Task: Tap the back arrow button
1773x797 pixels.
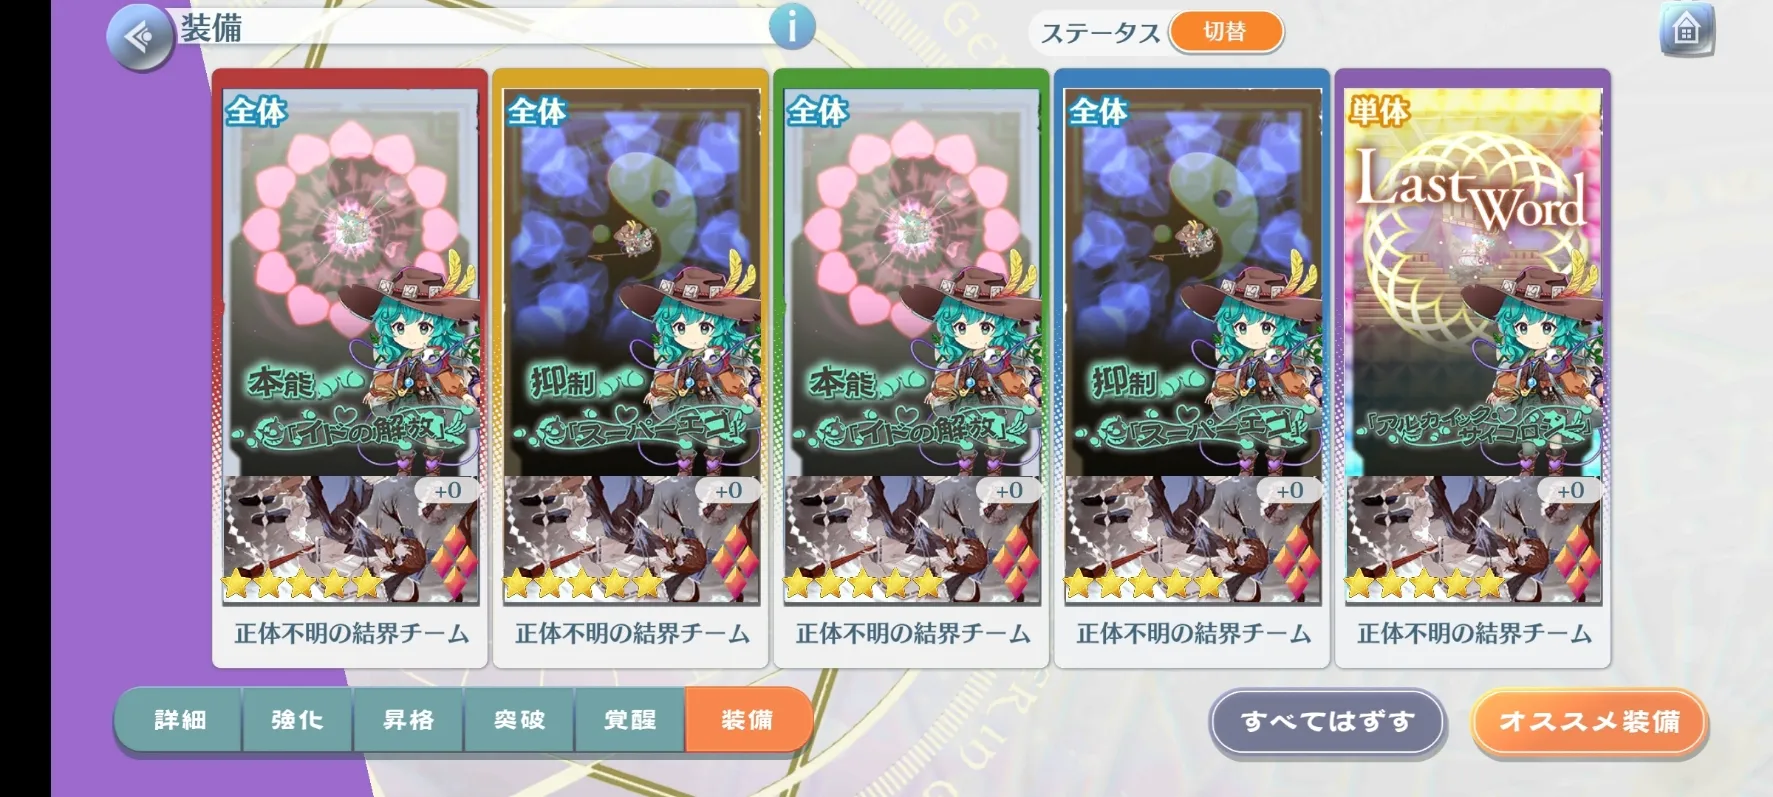Action: 140,37
